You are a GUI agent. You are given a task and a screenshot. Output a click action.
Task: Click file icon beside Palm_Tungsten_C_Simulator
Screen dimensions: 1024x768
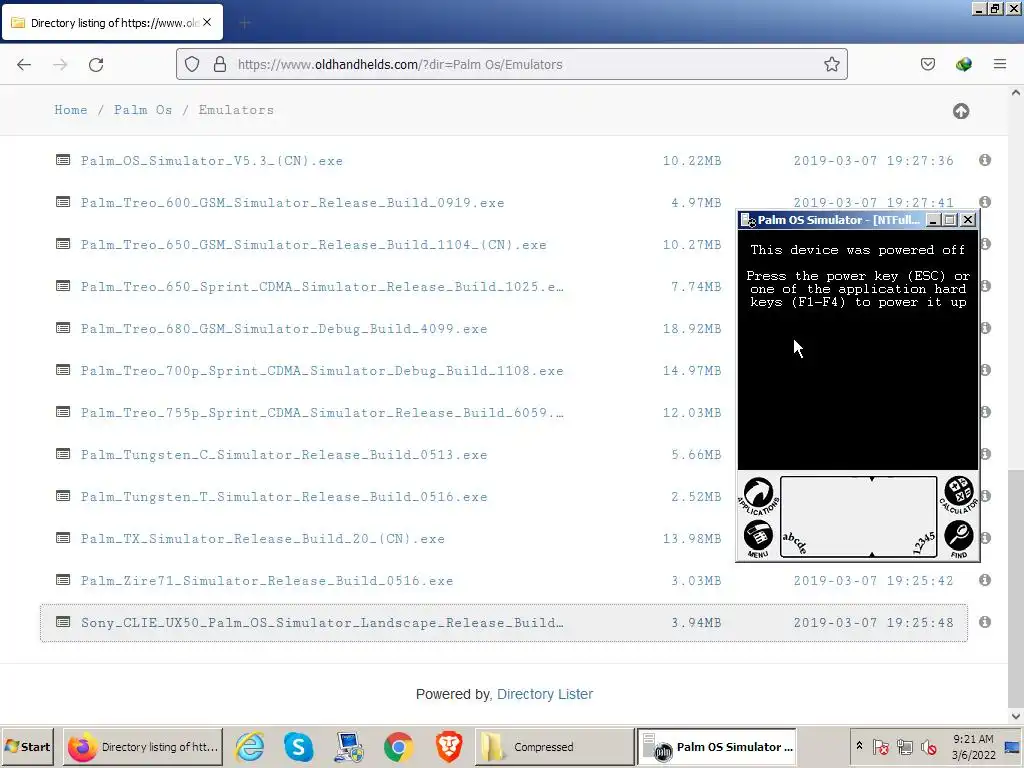tap(63, 454)
